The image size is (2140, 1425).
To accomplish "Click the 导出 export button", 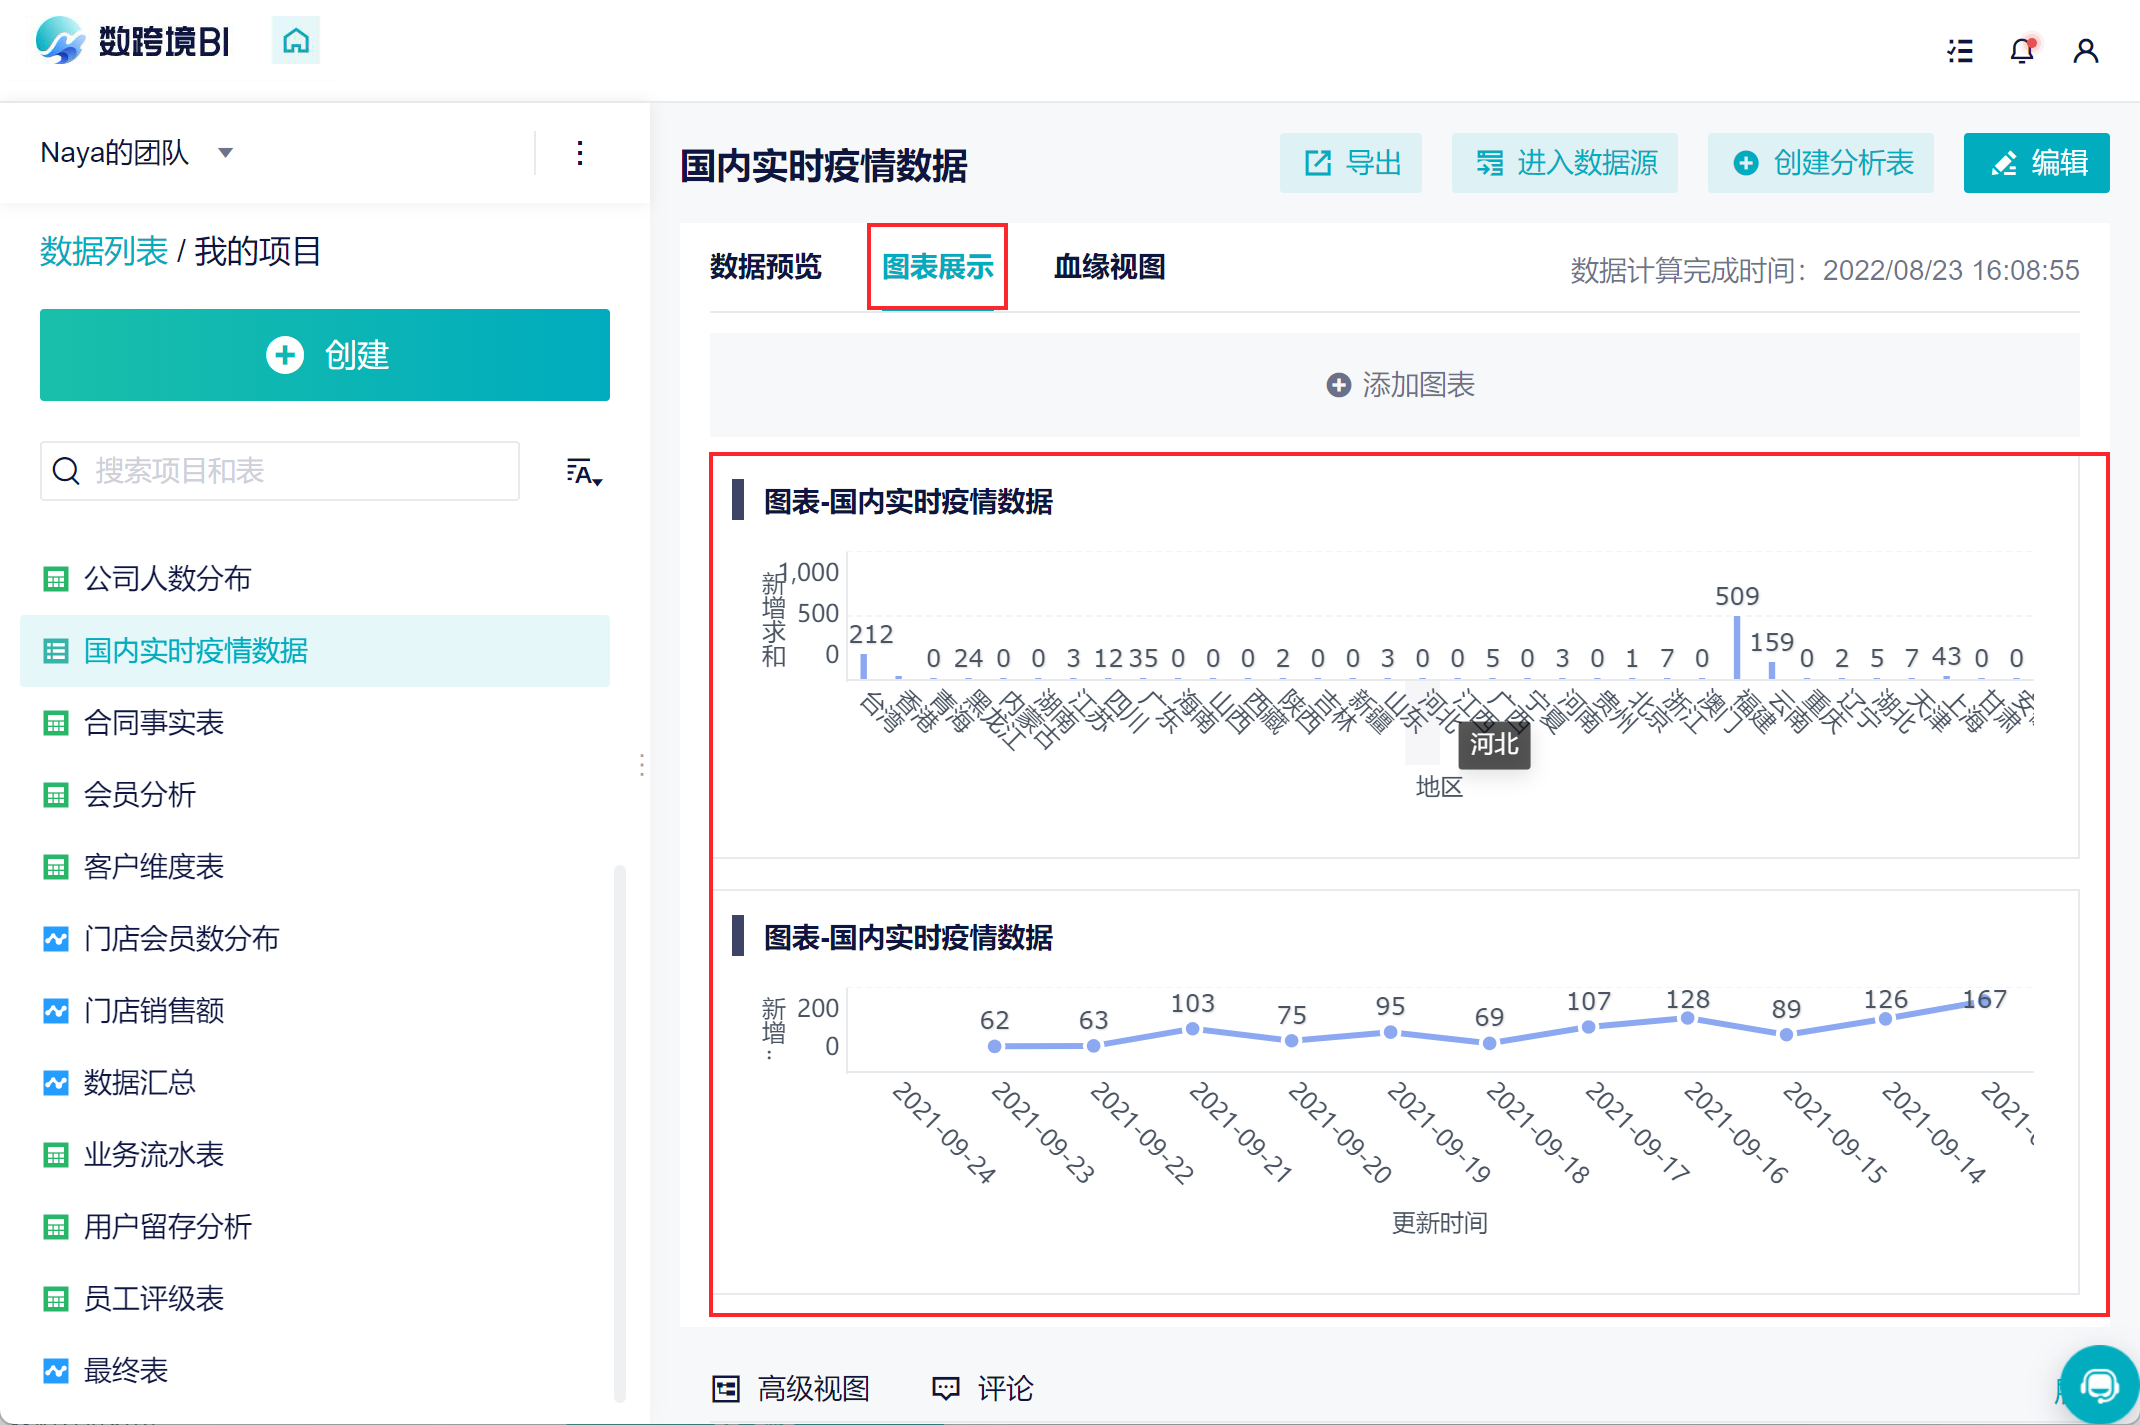I will coord(1351,163).
